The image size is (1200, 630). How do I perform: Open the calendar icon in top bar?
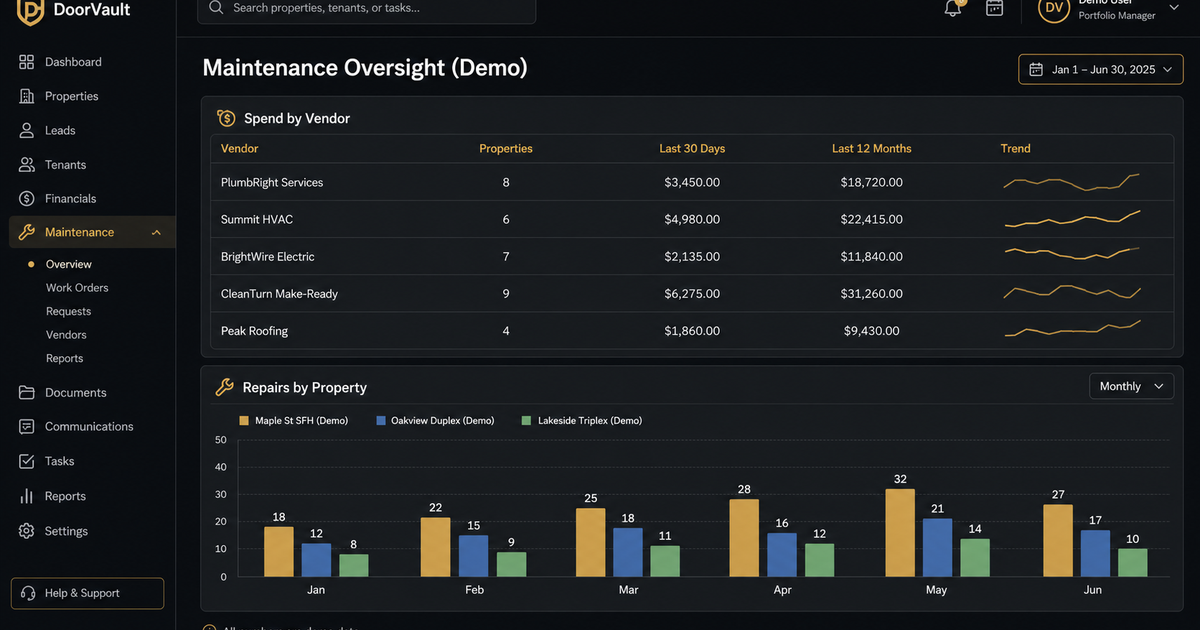(x=994, y=8)
